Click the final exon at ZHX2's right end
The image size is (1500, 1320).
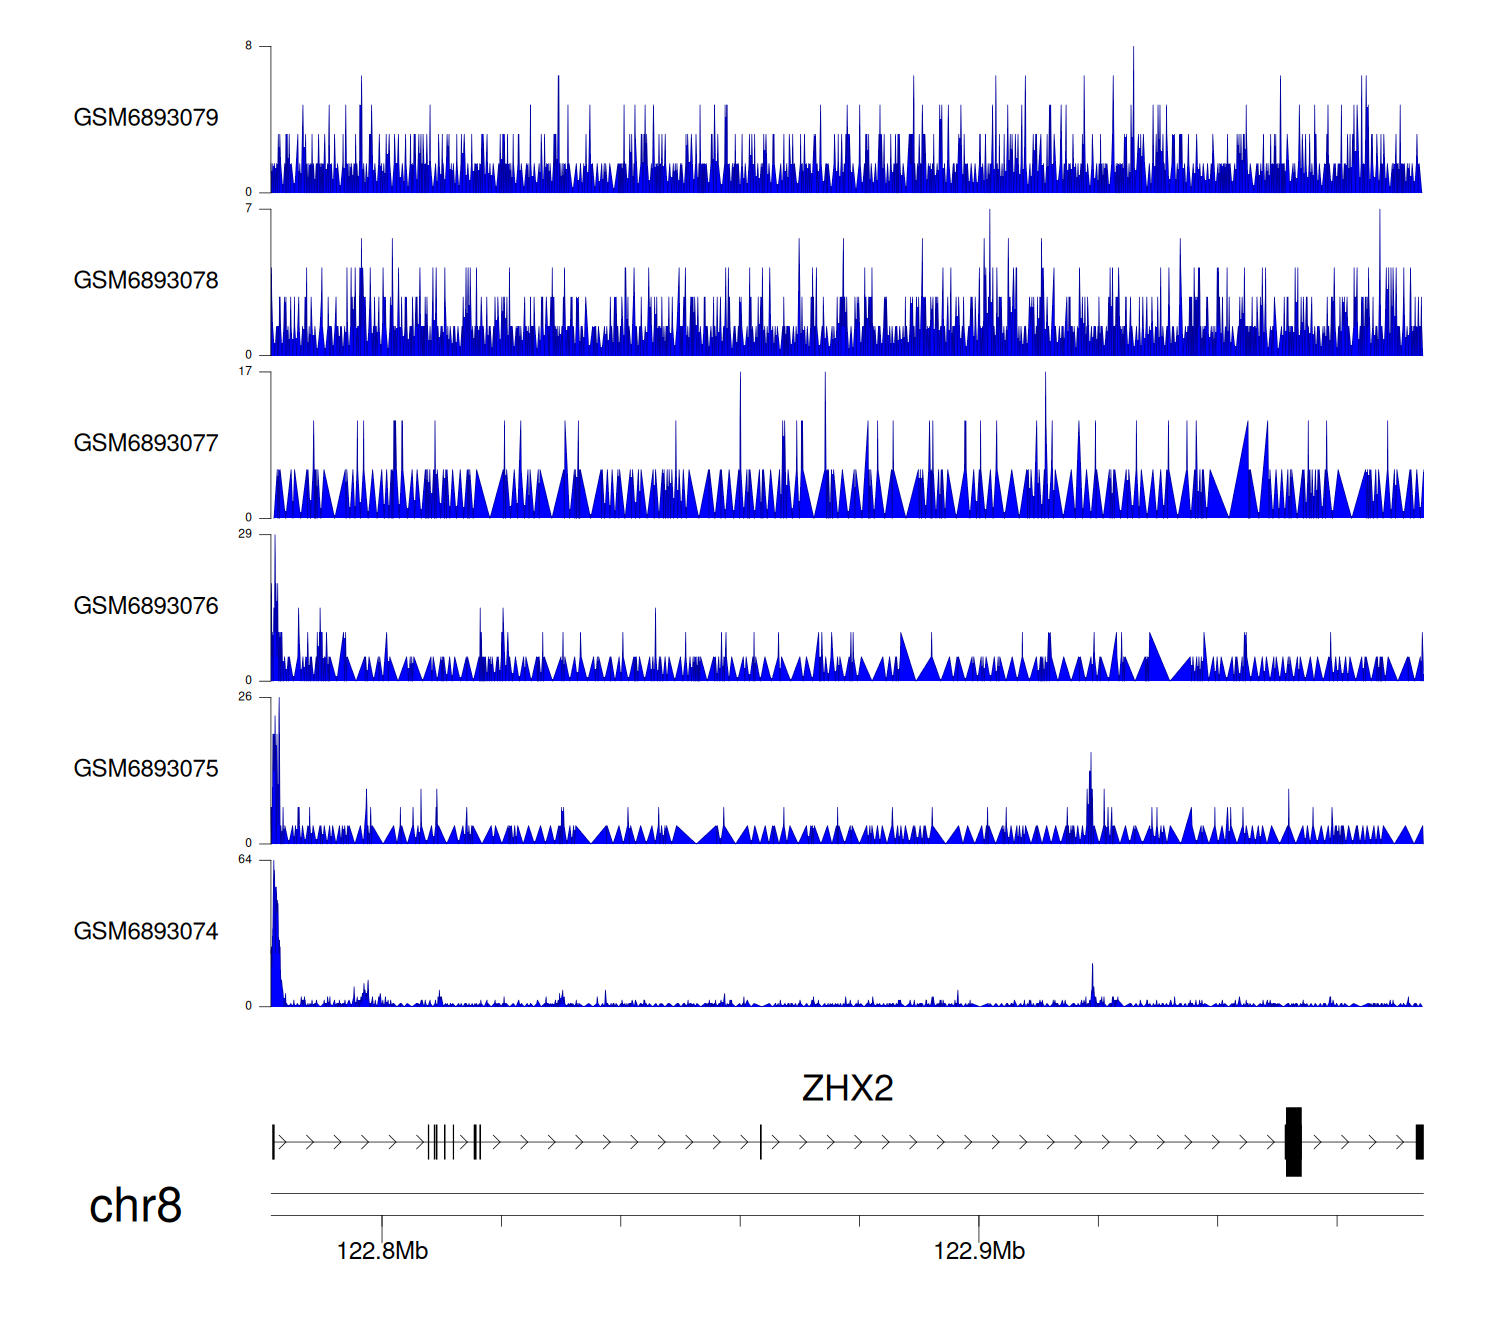1419,1142
